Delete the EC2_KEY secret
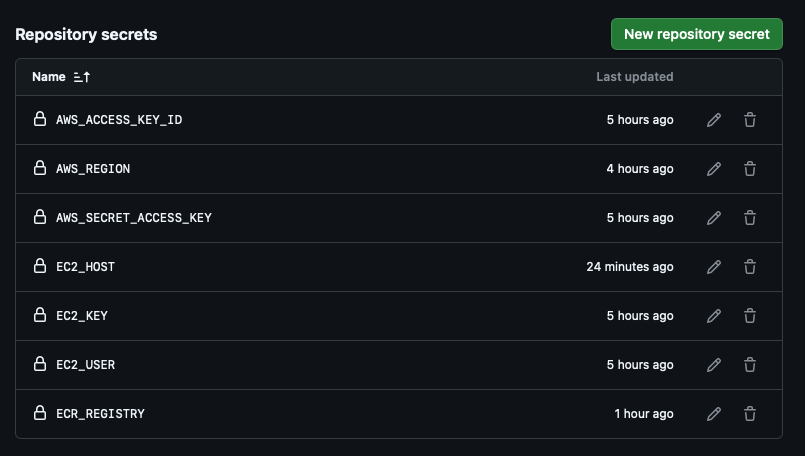 coord(750,316)
